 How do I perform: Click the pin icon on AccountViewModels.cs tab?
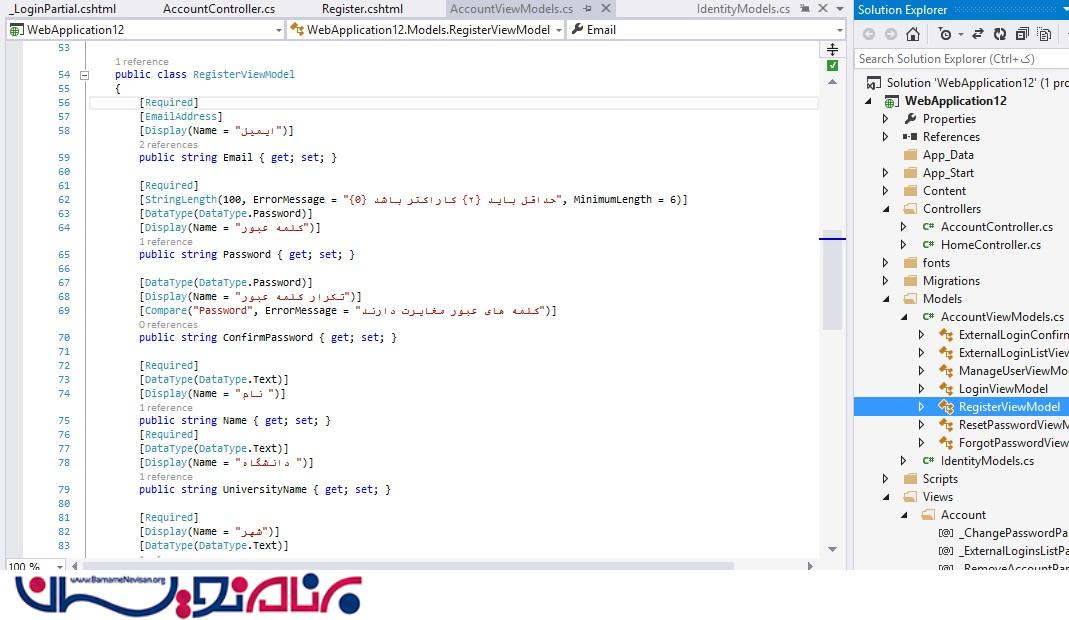pos(588,9)
